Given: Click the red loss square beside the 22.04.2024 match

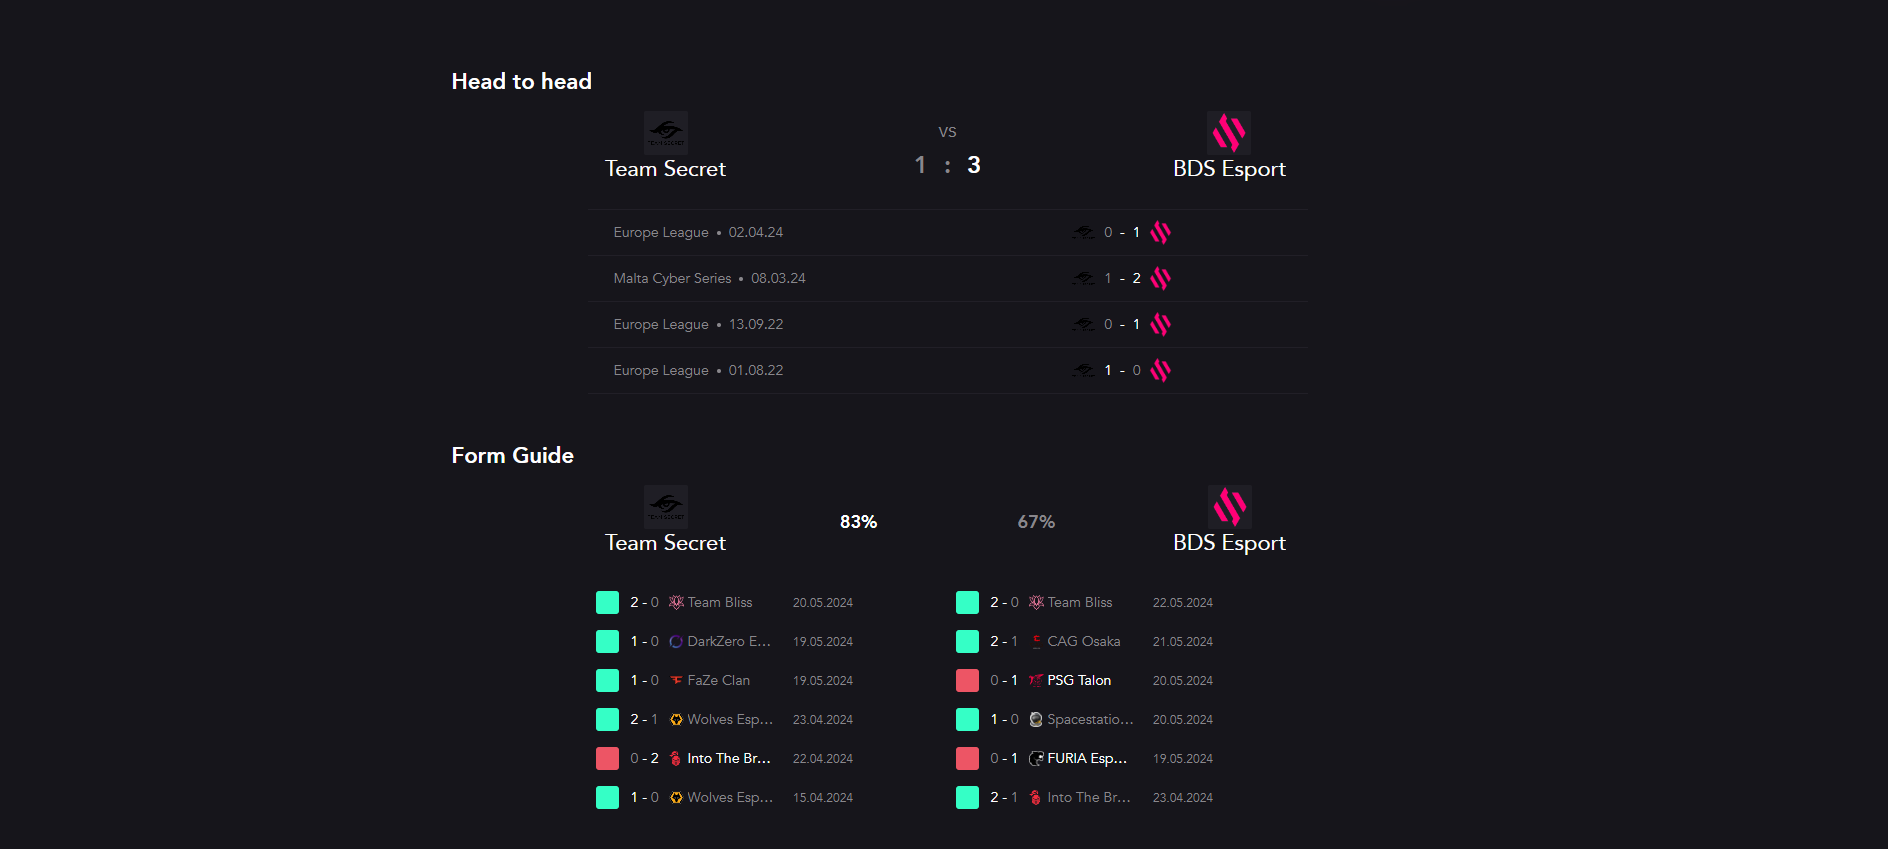Looking at the screenshot, I should point(607,759).
